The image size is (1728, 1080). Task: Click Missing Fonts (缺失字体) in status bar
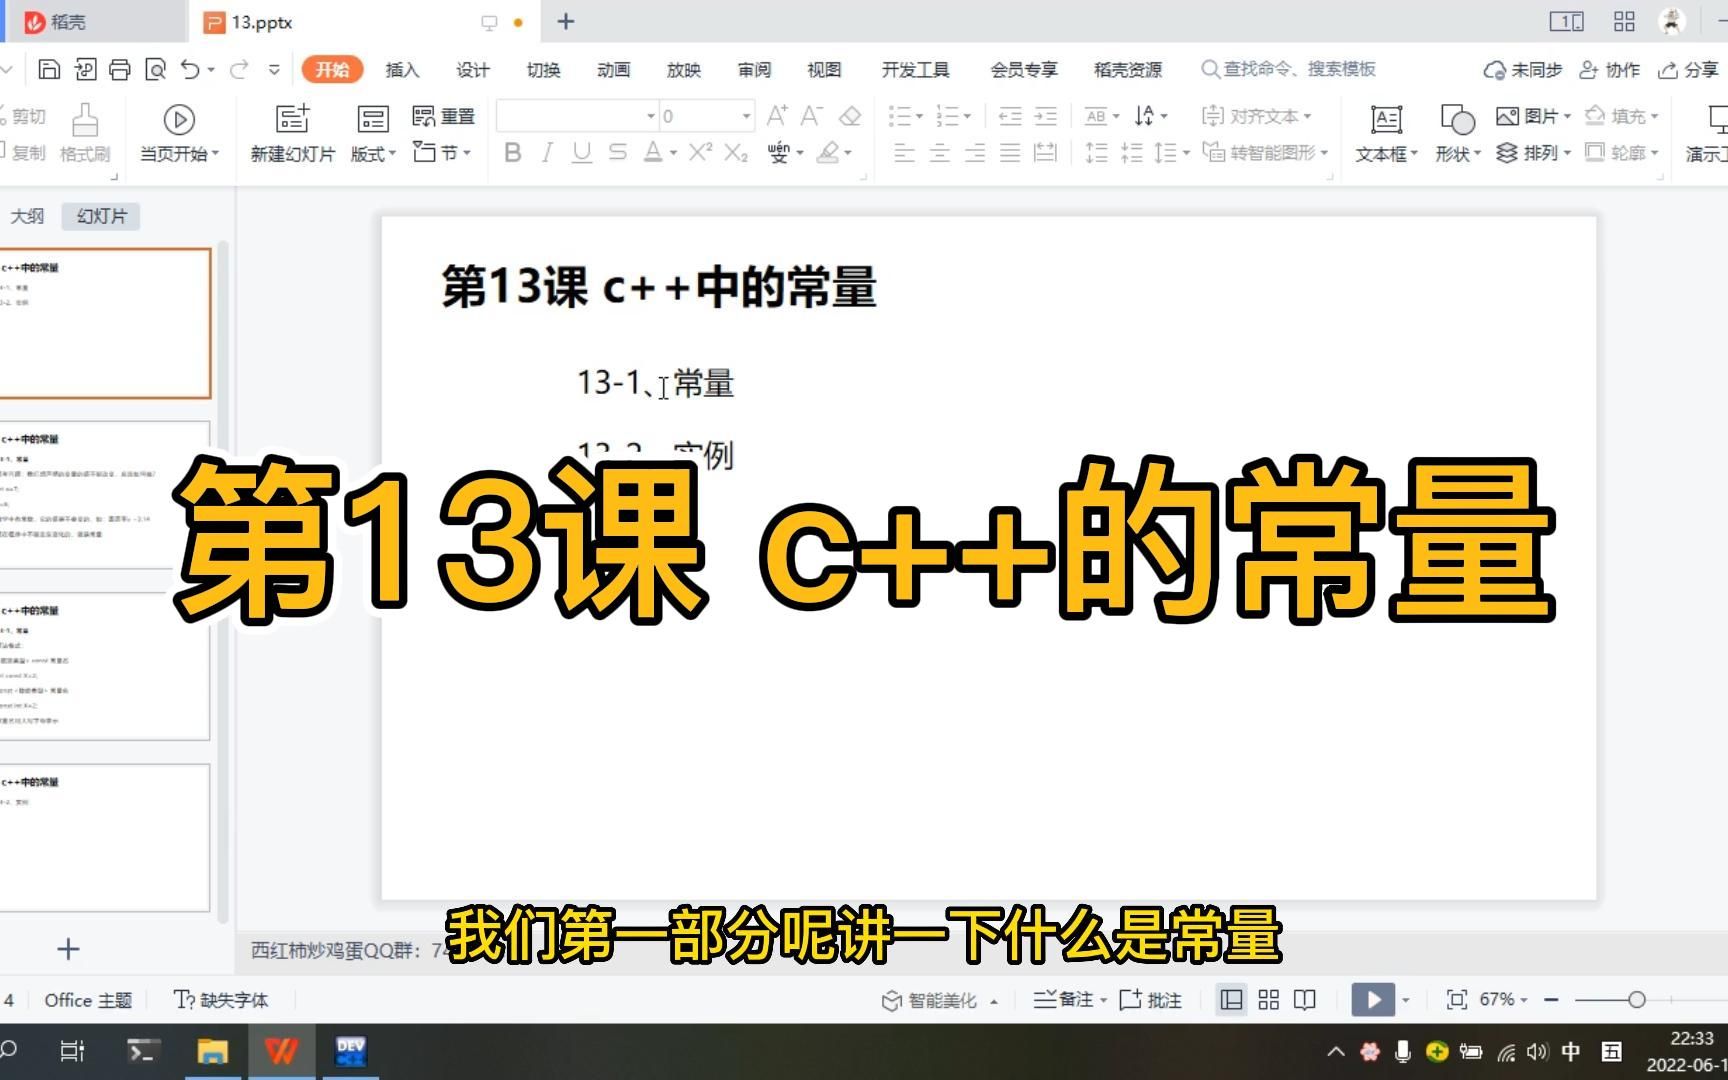(x=221, y=1000)
